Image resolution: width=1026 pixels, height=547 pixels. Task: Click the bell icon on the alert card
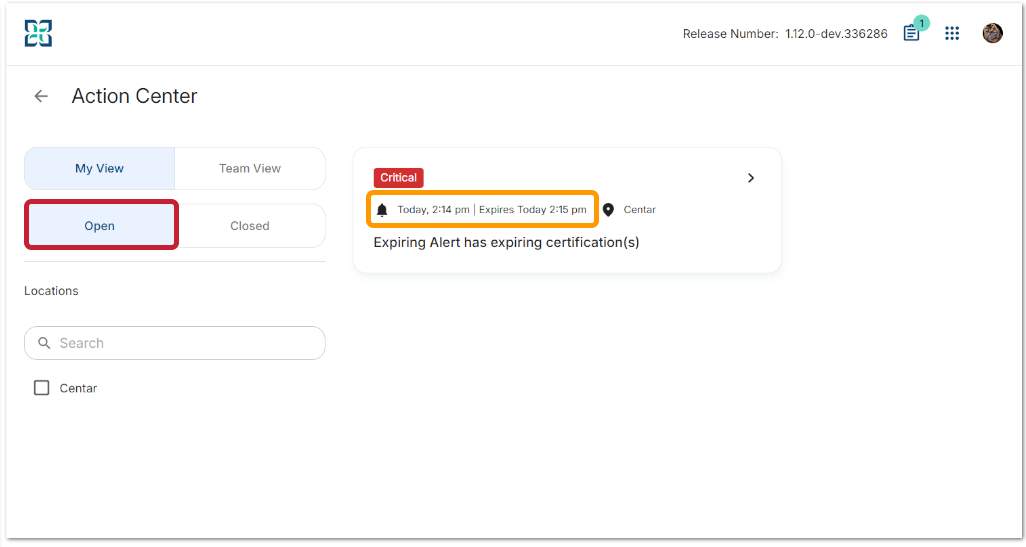[x=382, y=210]
